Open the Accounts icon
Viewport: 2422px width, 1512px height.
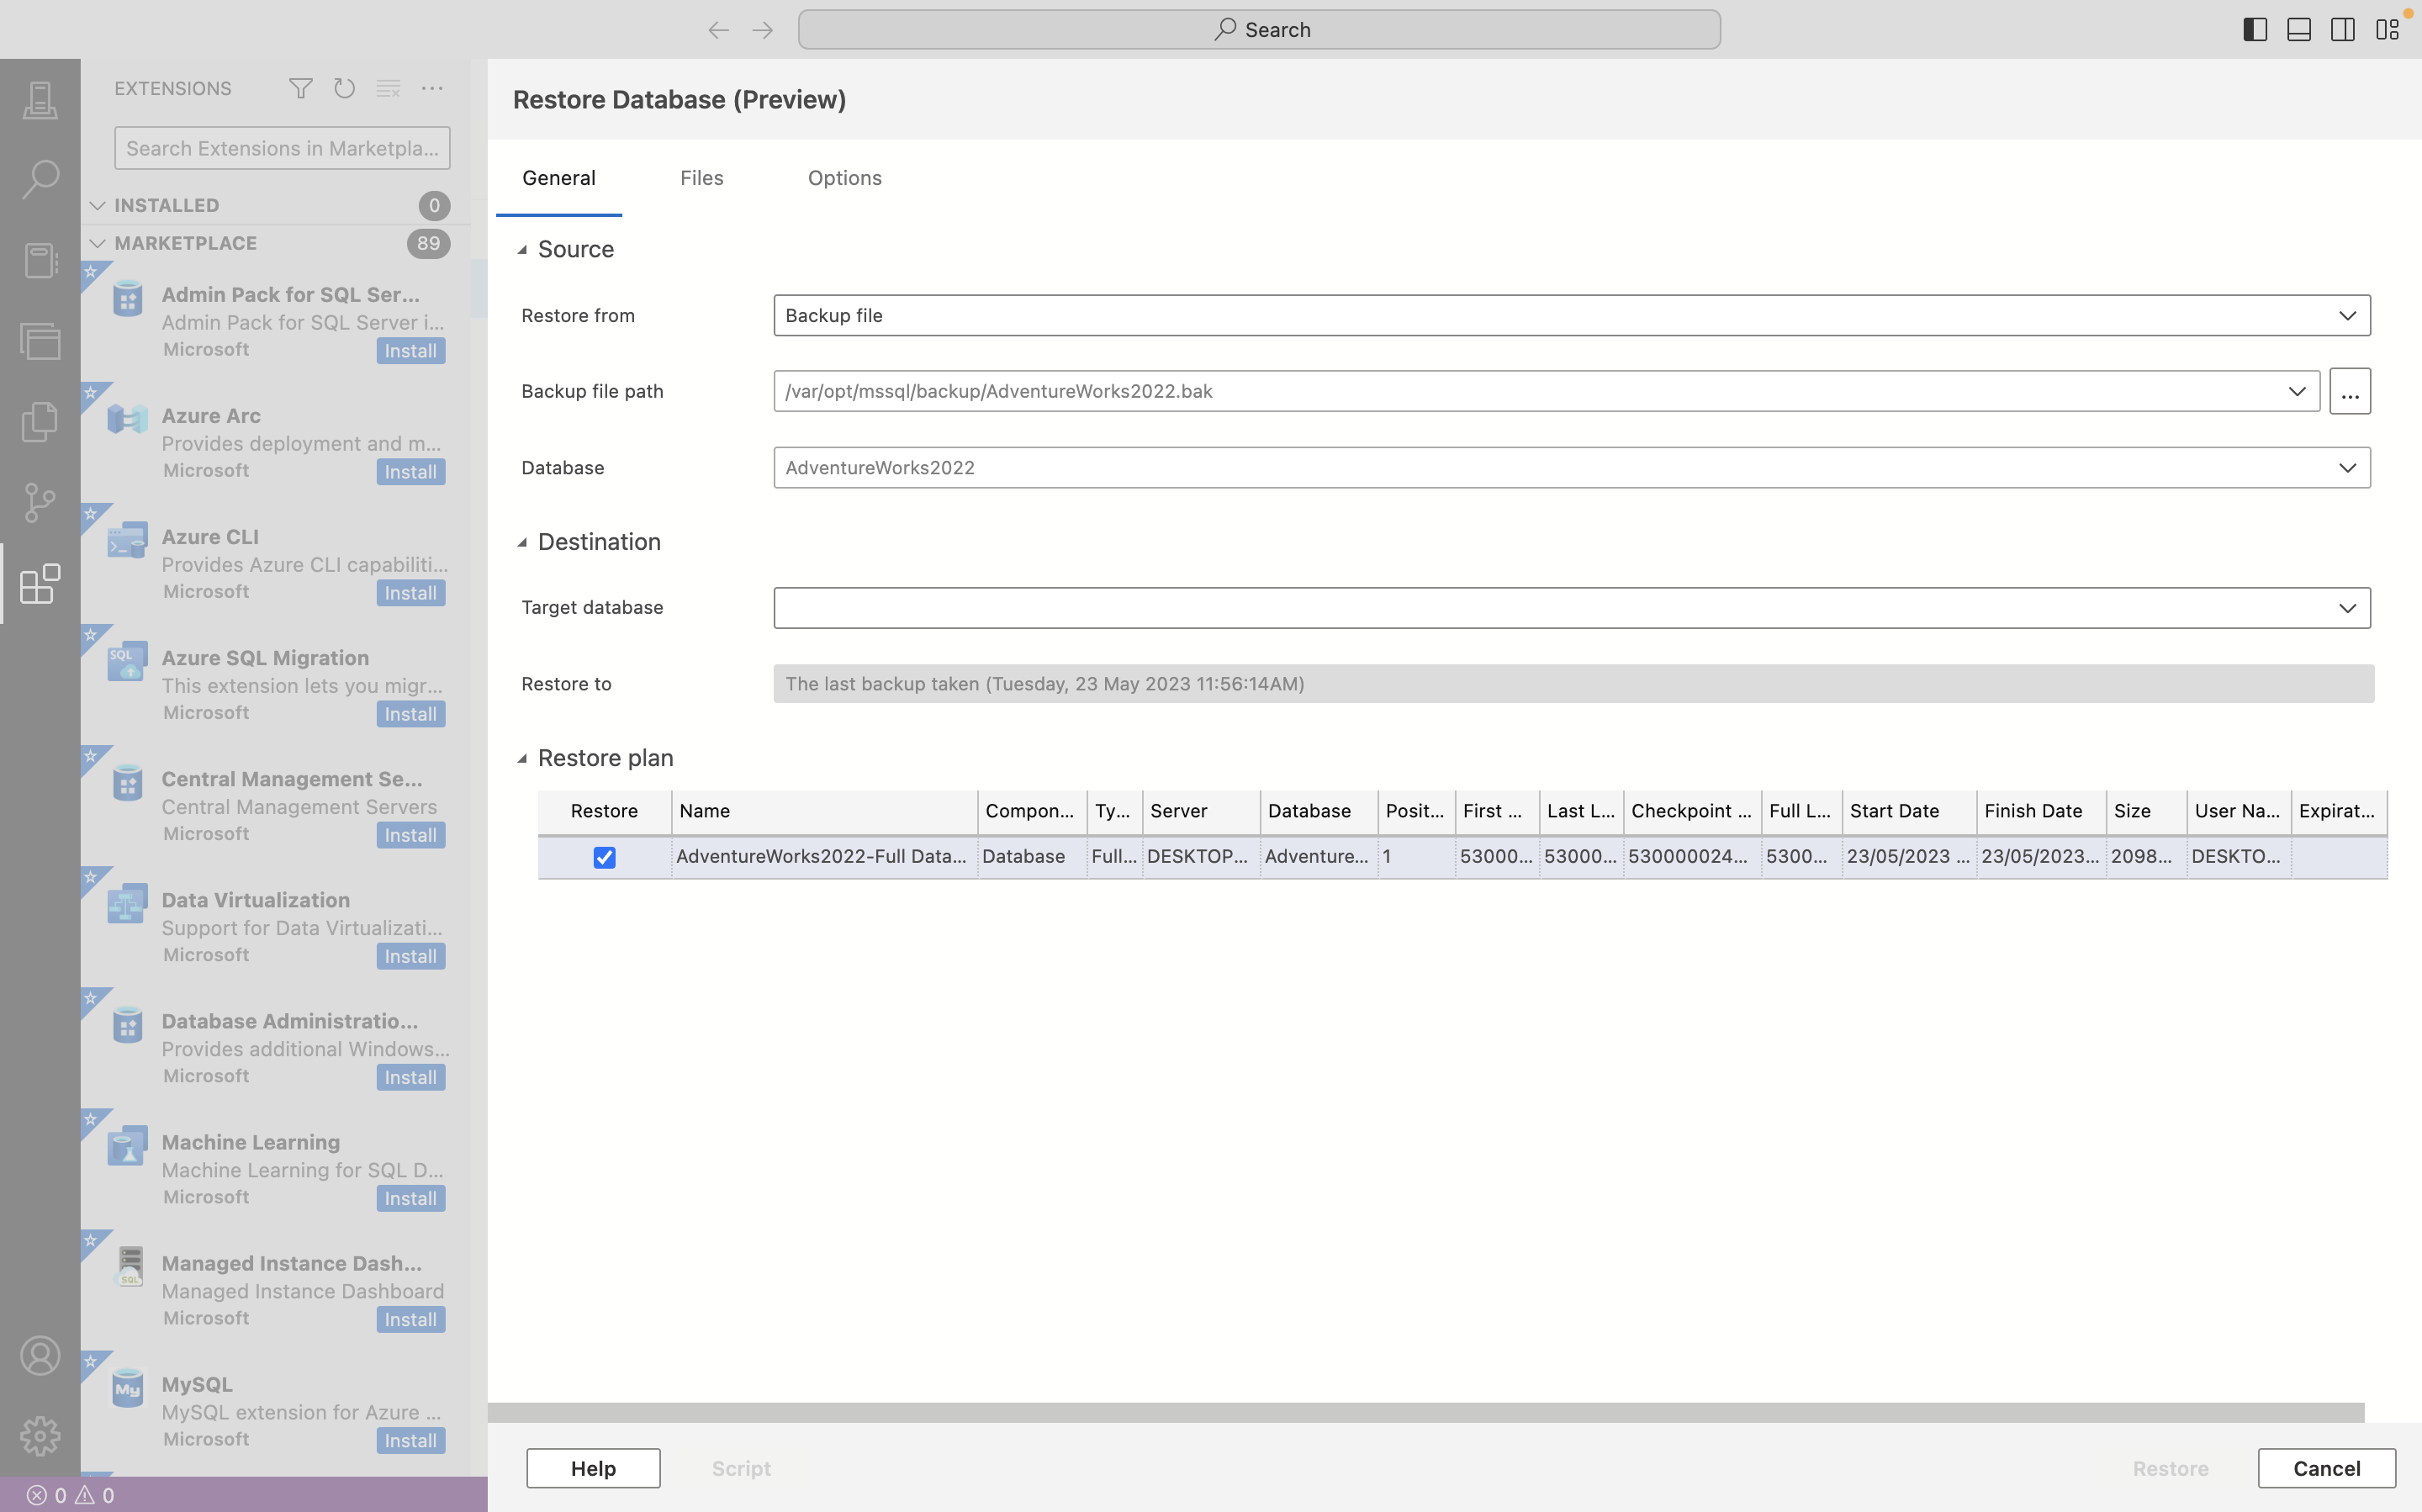pyautogui.click(x=40, y=1356)
